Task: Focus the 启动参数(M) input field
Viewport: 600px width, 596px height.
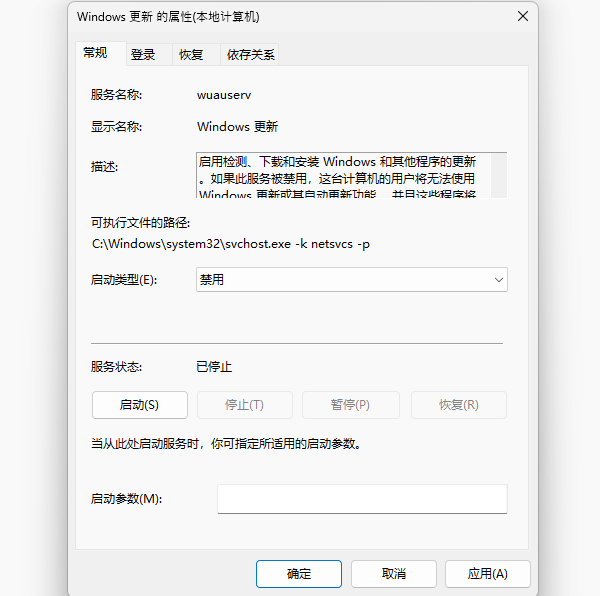Action: 362,499
